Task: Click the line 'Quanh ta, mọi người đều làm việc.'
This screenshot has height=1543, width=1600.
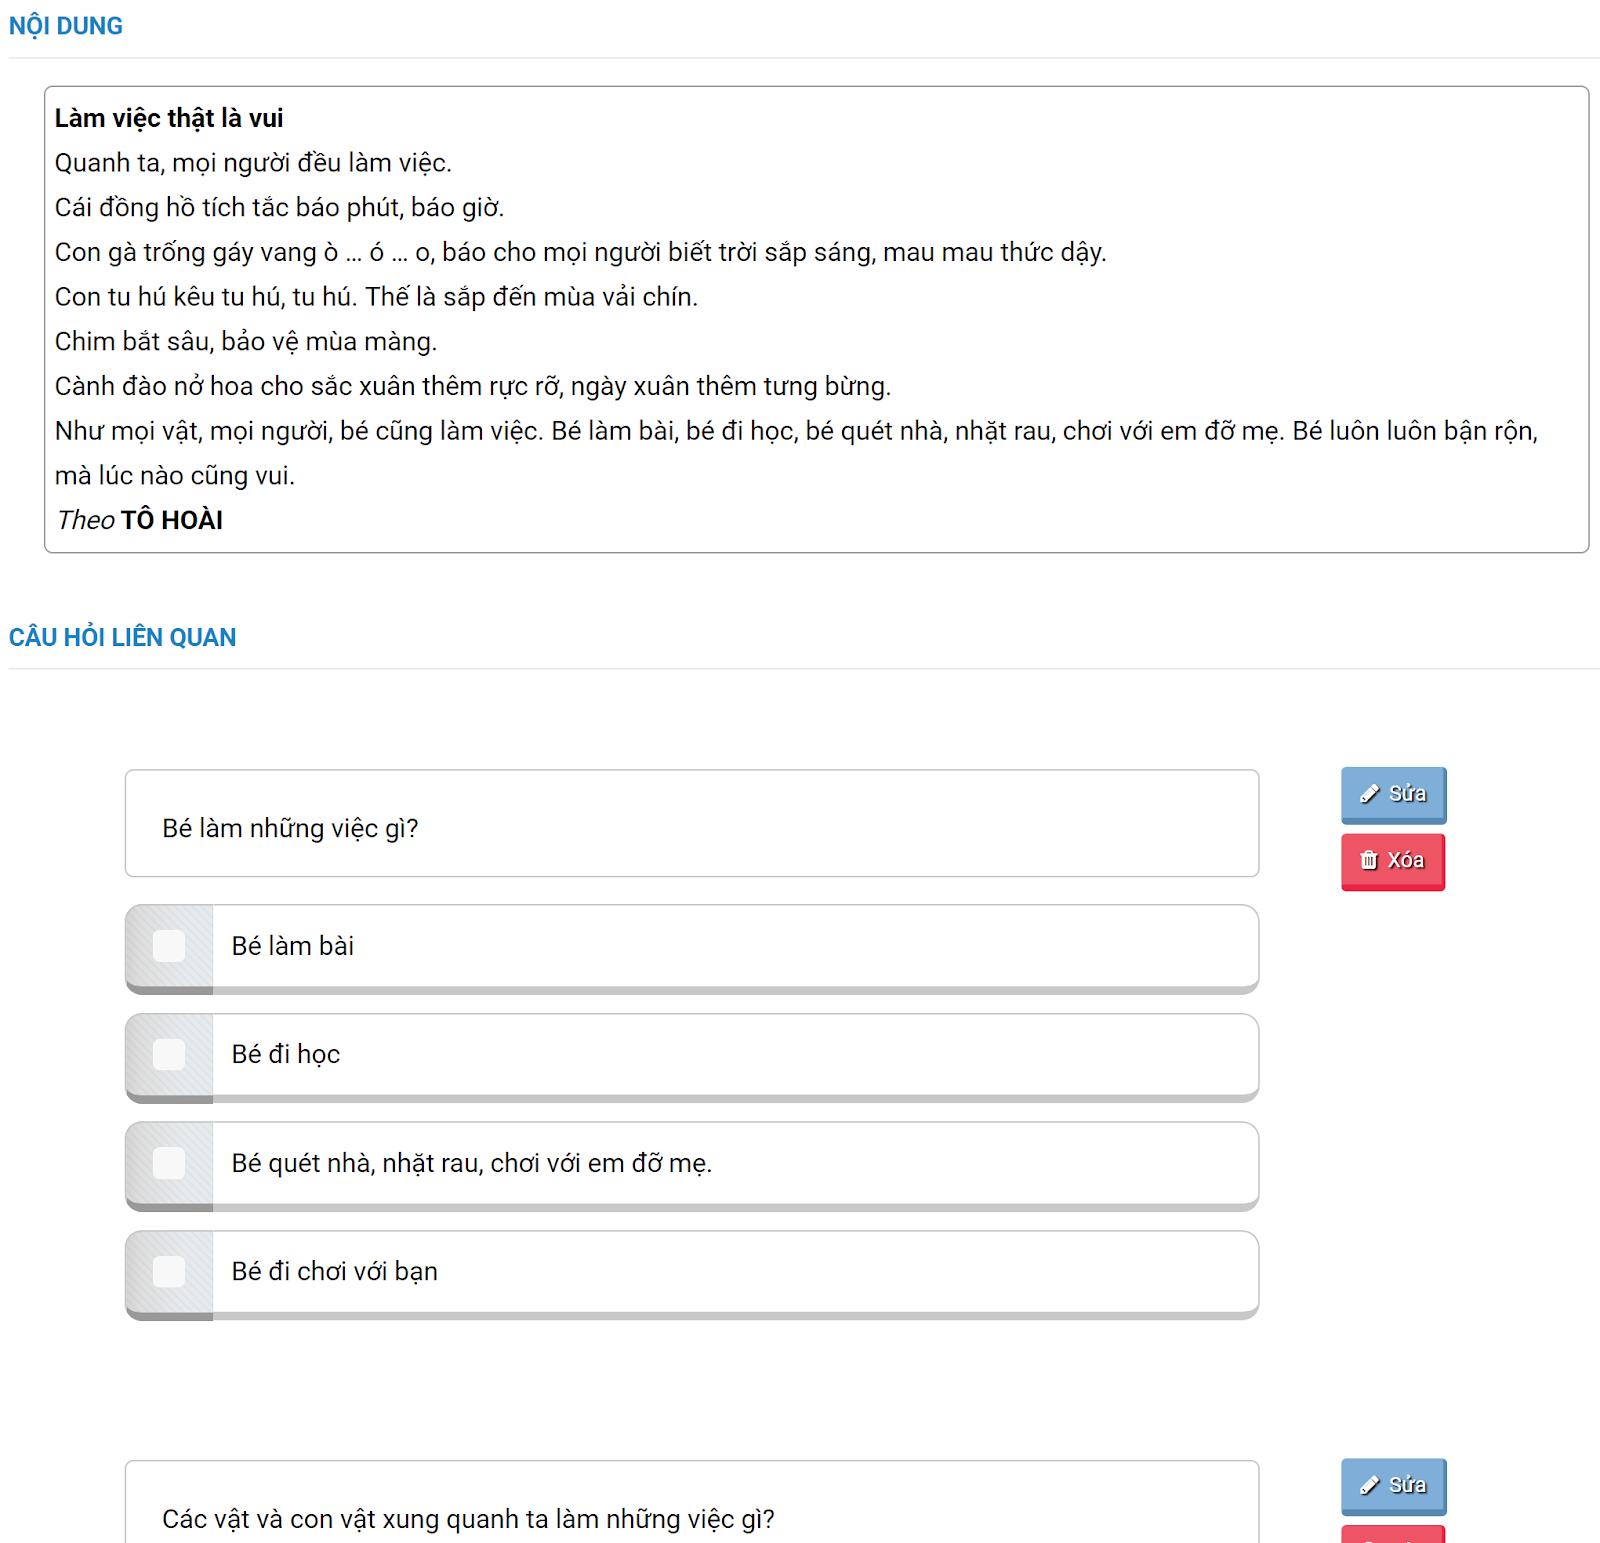Action: pos(253,163)
